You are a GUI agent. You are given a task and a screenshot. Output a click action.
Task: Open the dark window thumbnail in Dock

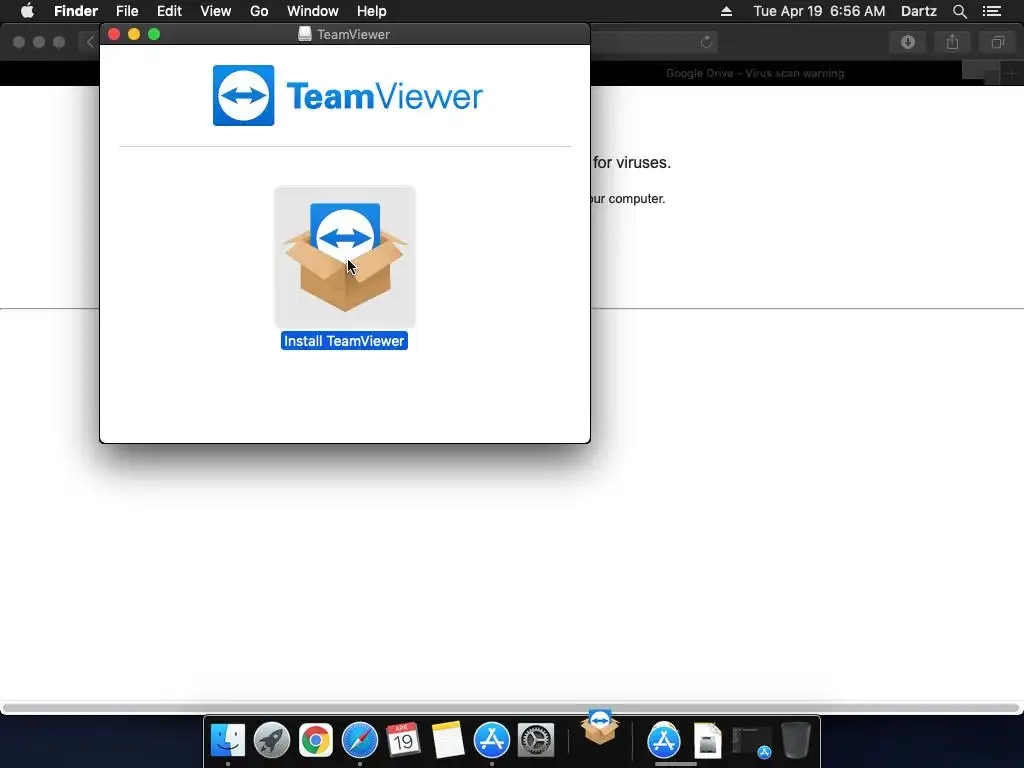coord(752,742)
